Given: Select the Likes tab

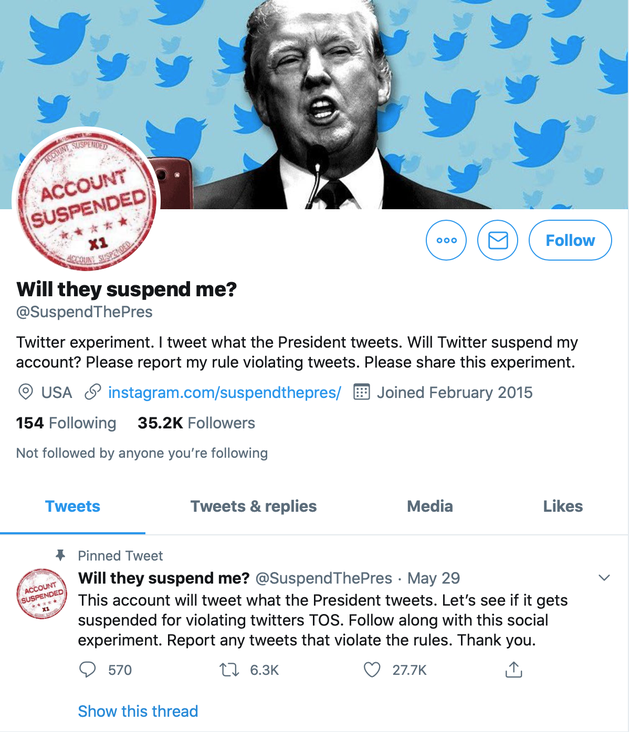Looking at the screenshot, I should [562, 506].
